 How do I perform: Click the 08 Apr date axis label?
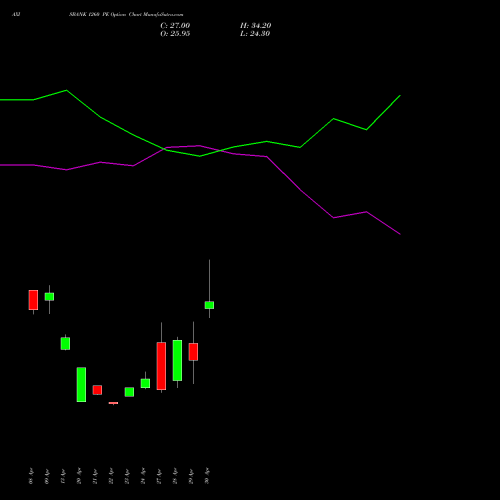click(x=31, y=476)
